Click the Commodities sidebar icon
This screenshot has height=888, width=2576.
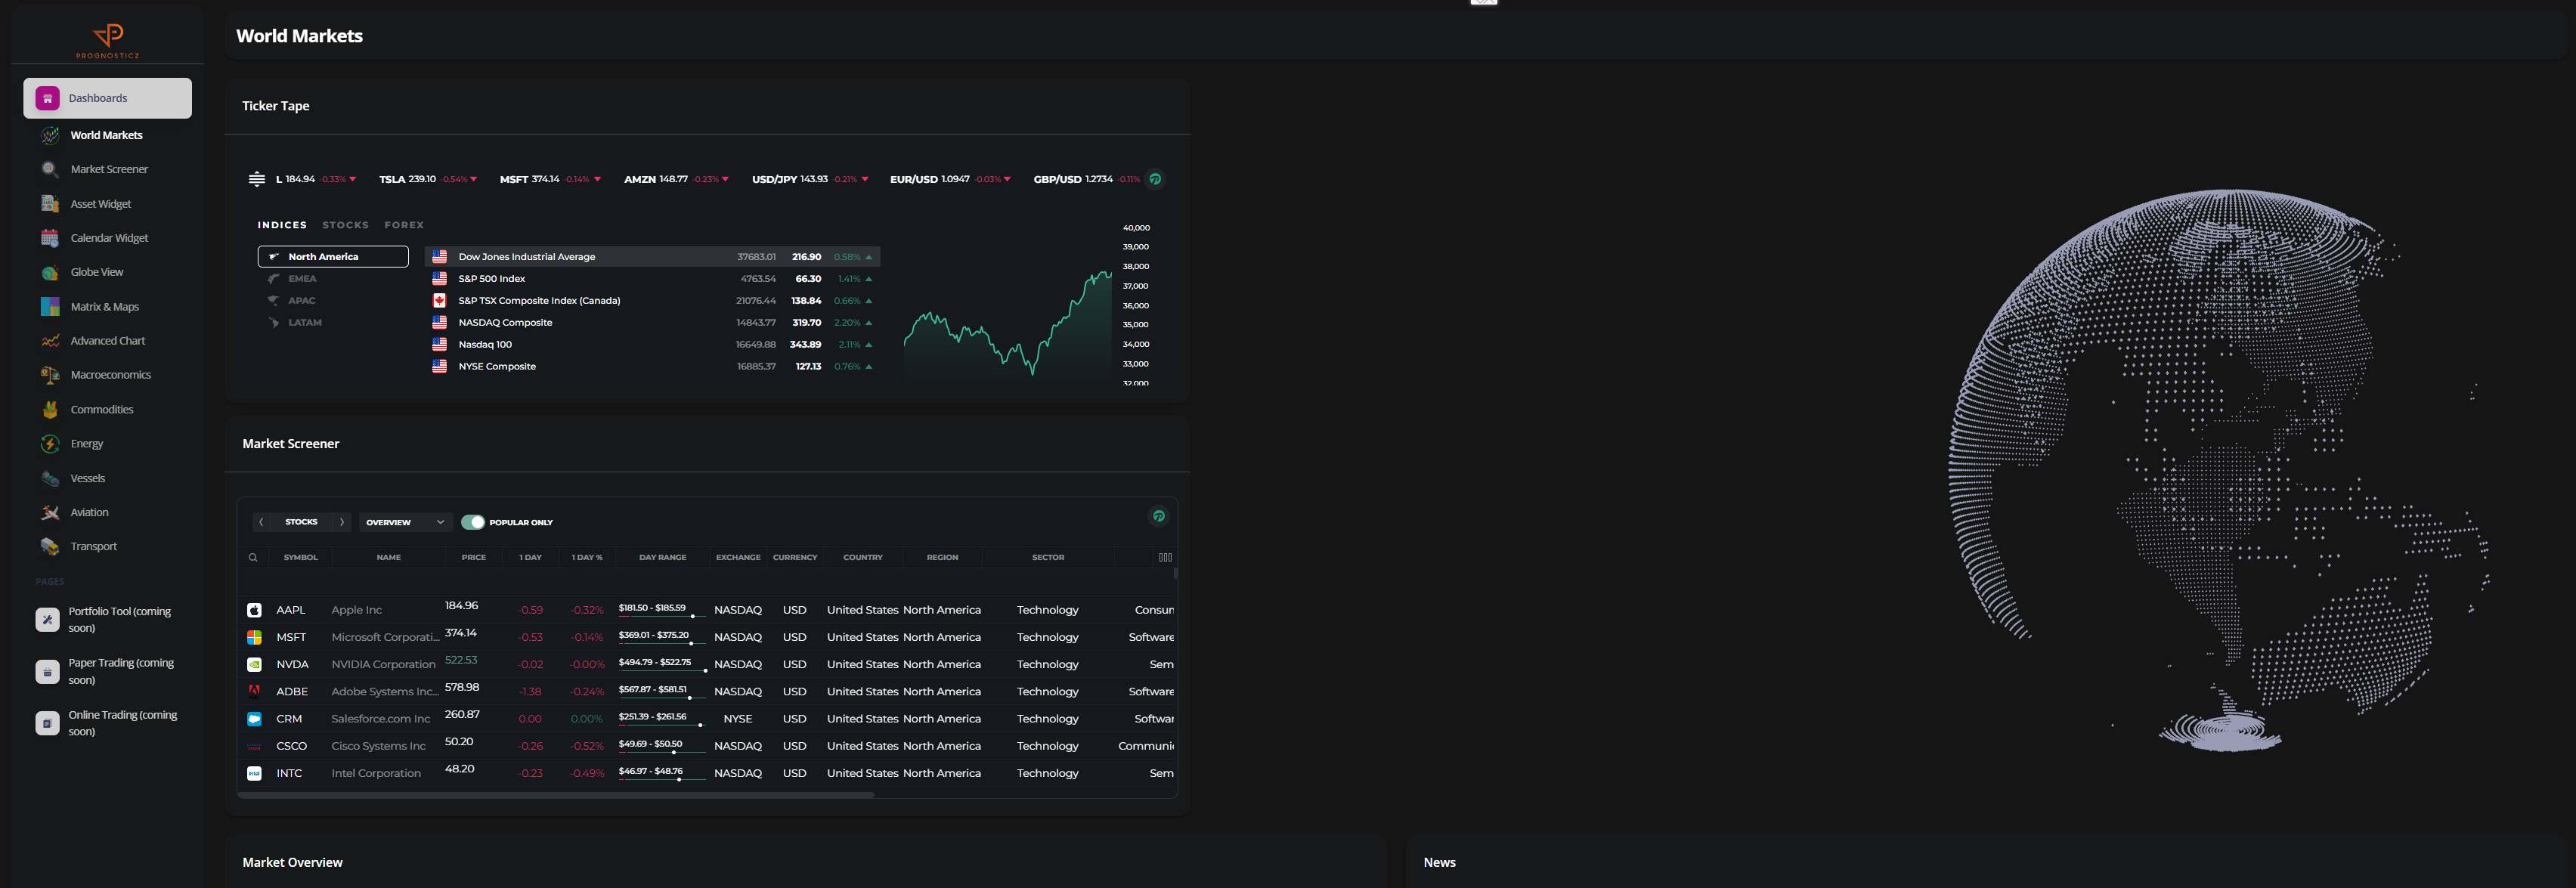click(50, 409)
